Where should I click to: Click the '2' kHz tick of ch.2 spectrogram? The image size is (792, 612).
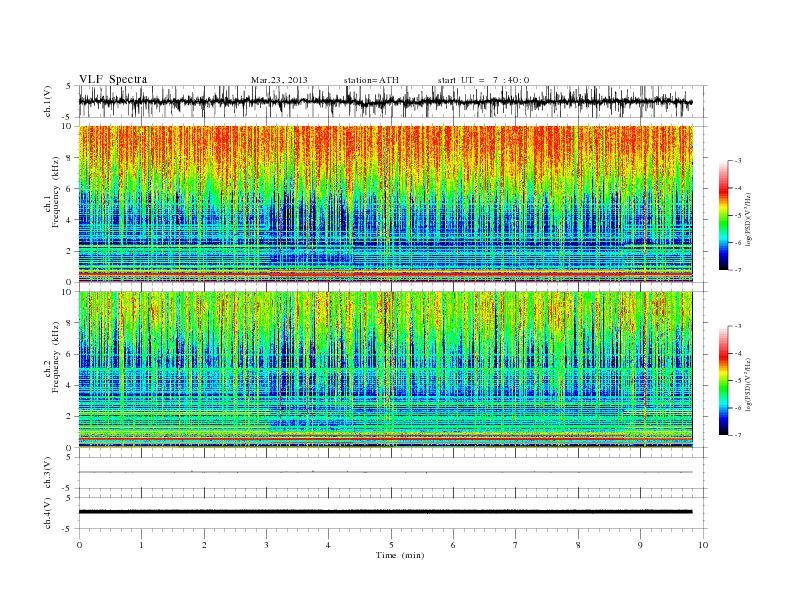[69, 417]
